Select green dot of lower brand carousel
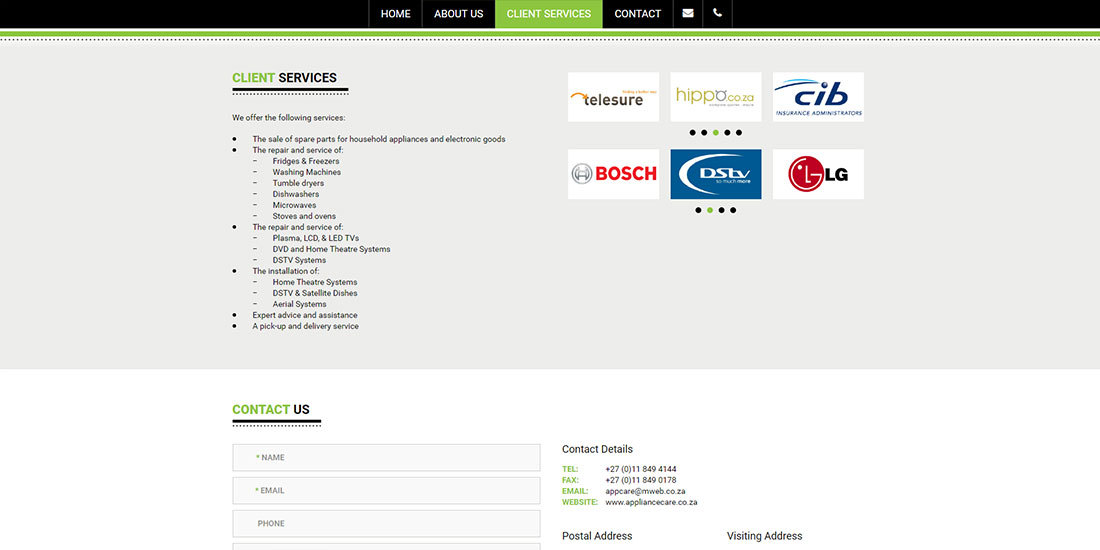1100x550 pixels. pos(710,210)
